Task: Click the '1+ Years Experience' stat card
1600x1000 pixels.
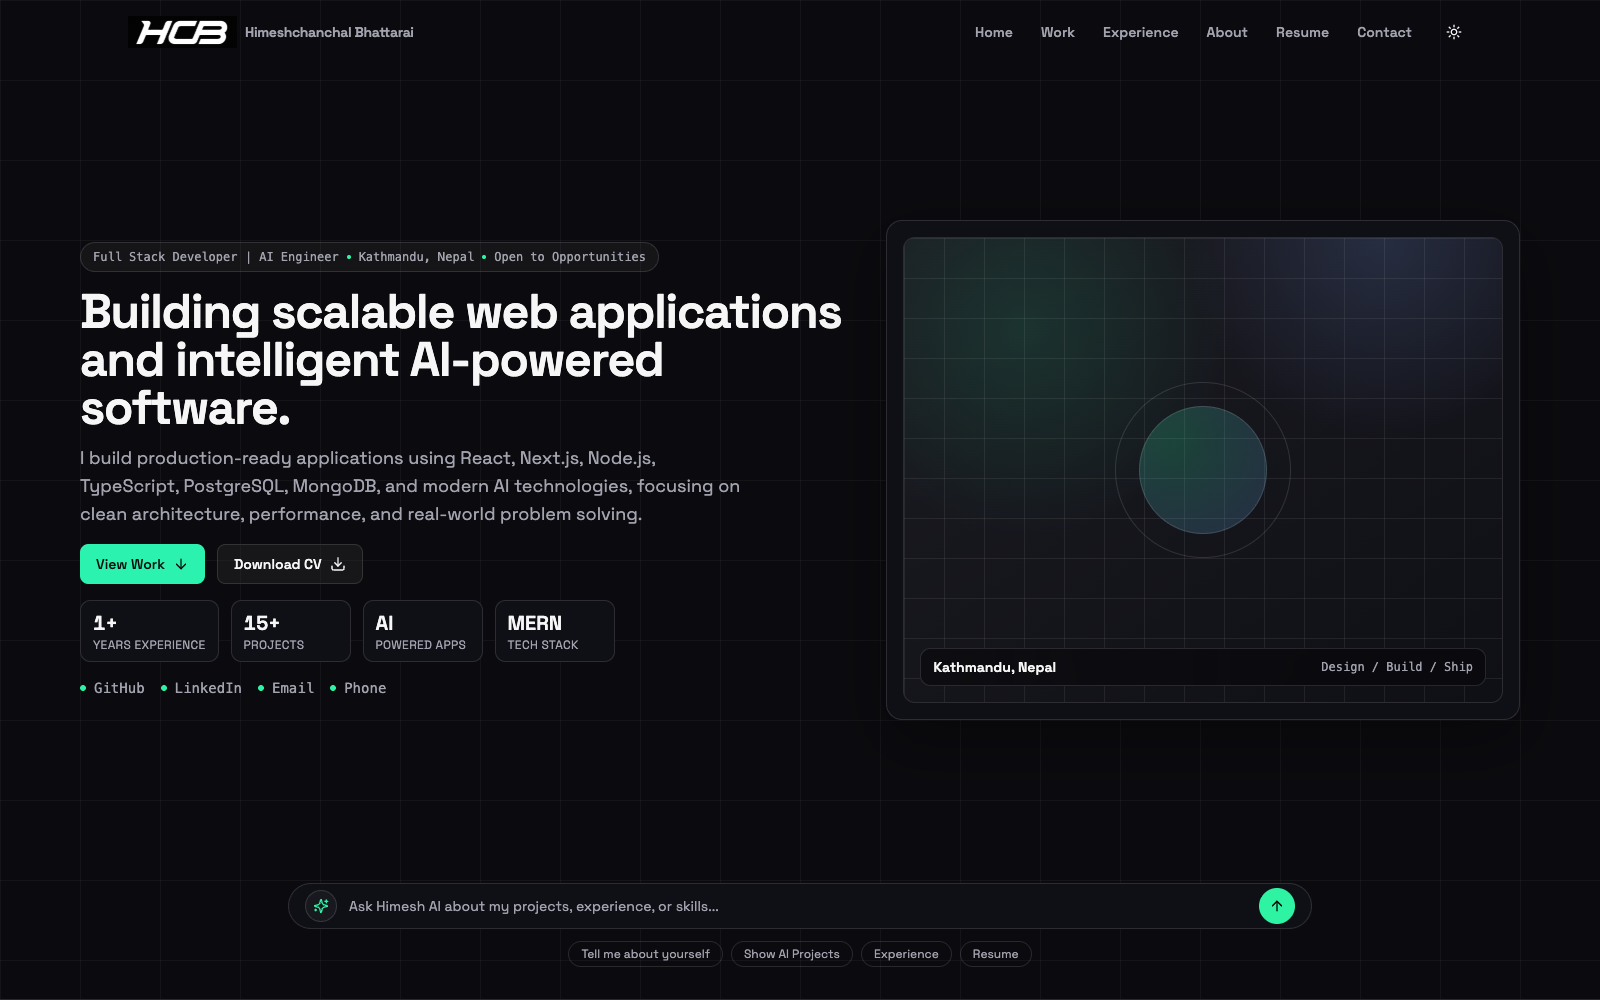Action: click(149, 631)
